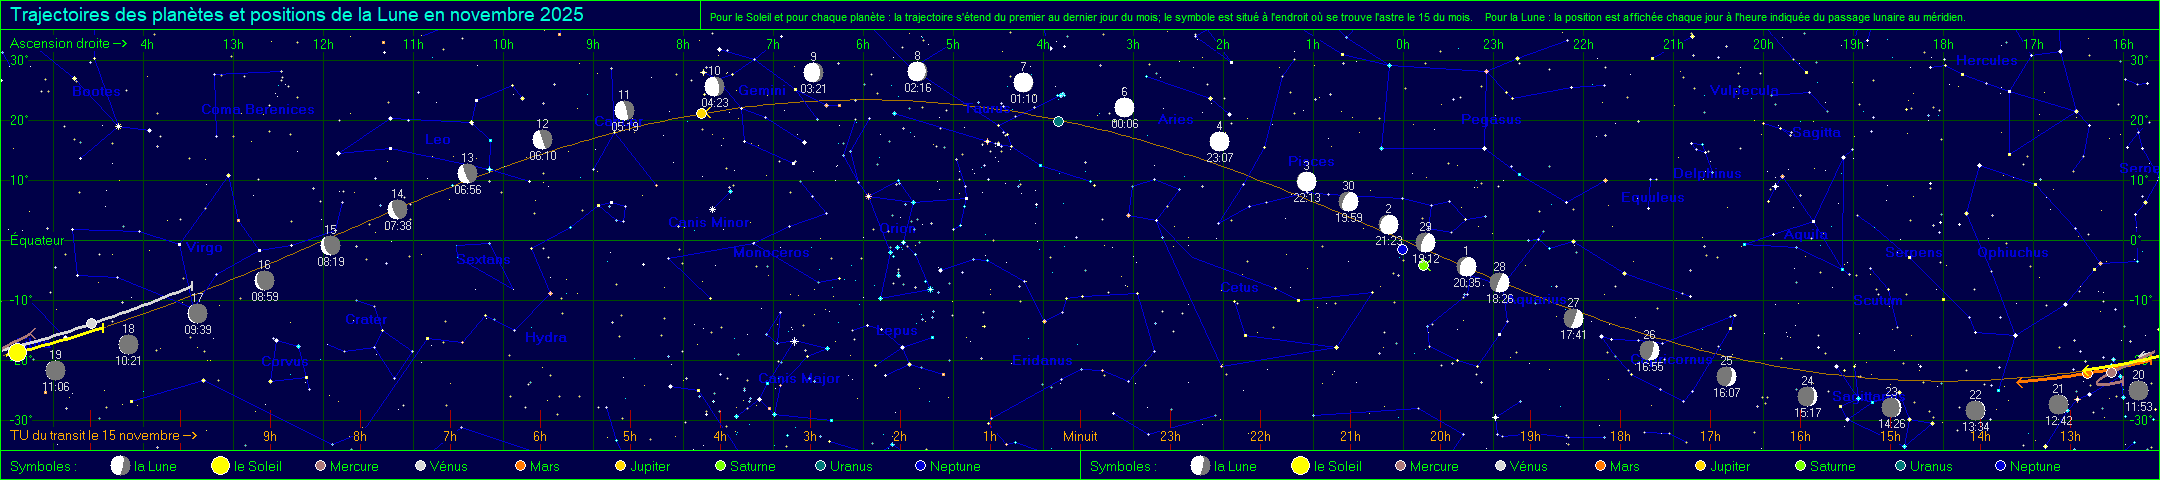The image size is (2160, 480).
Task: Click the Moon position for day 13
Action: [467, 174]
